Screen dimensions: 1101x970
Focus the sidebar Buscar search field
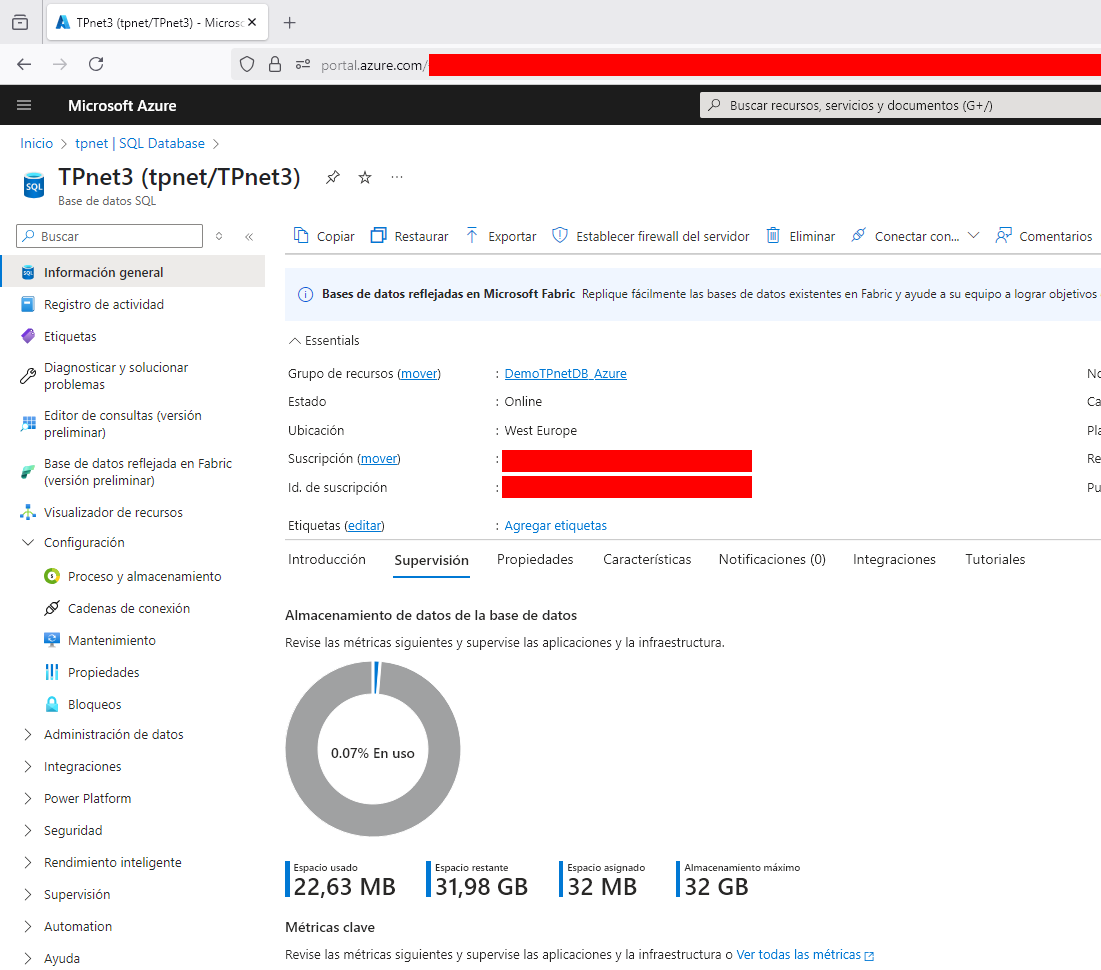tap(110, 236)
